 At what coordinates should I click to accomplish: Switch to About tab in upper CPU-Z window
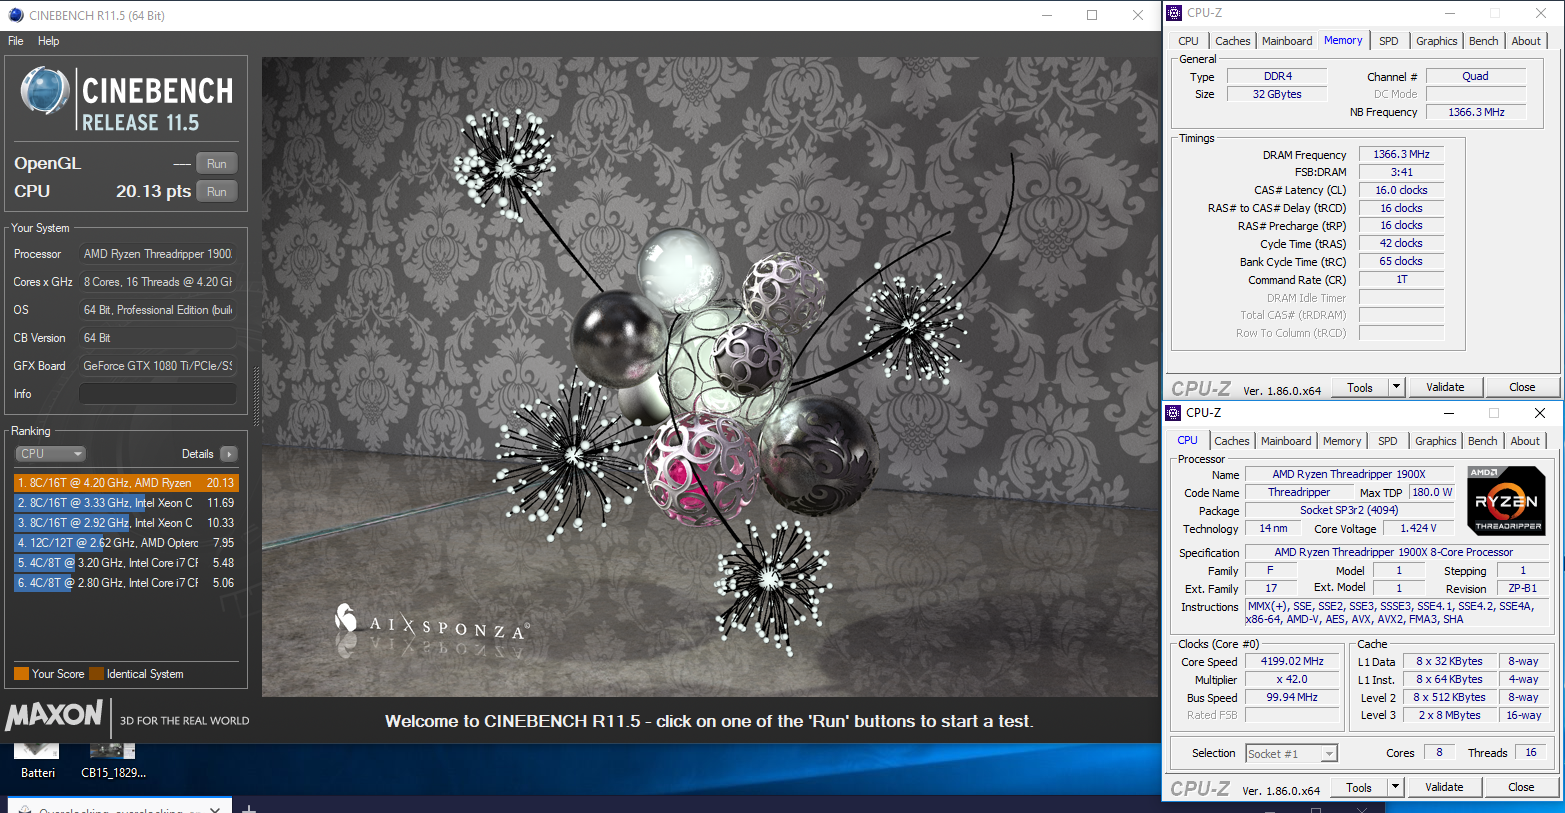point(1526,41)
